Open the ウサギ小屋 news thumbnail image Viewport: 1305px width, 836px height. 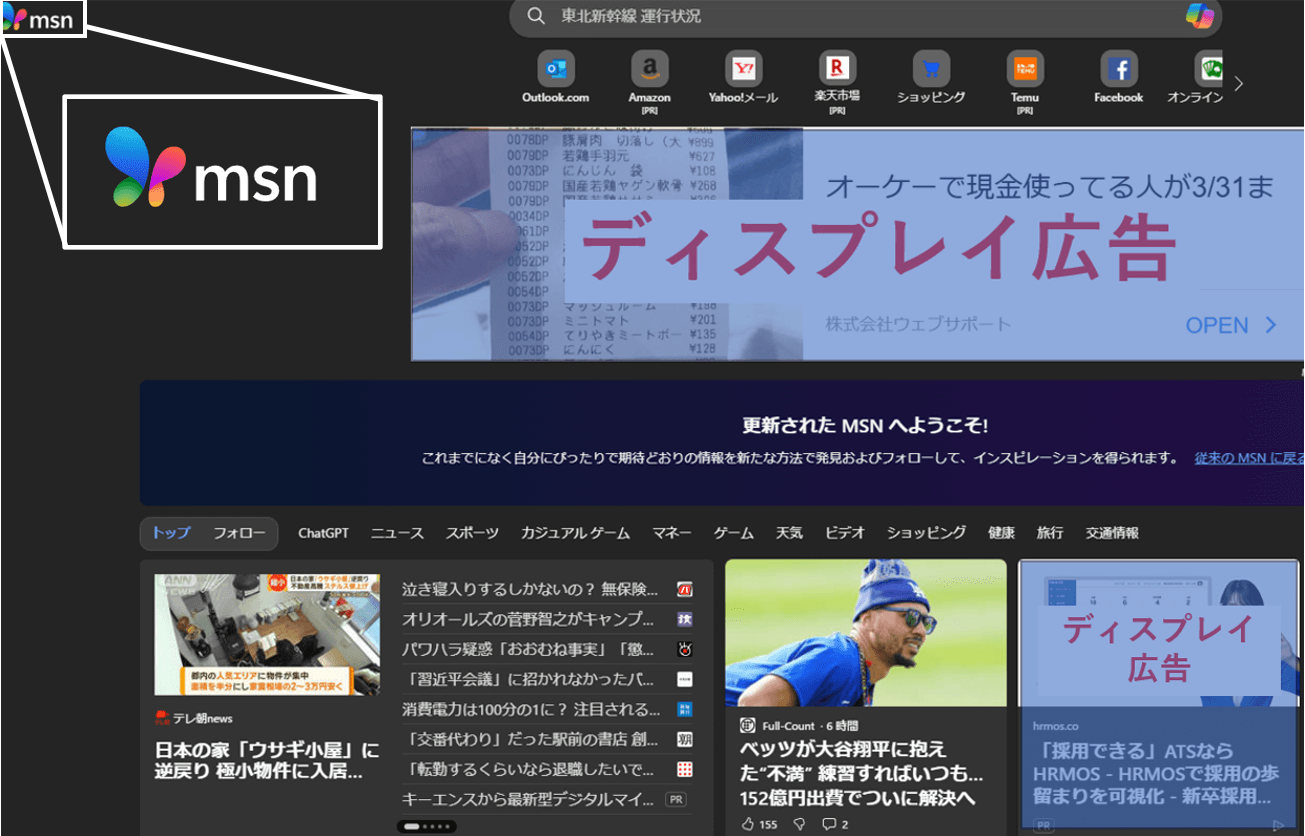coord(267,634)
